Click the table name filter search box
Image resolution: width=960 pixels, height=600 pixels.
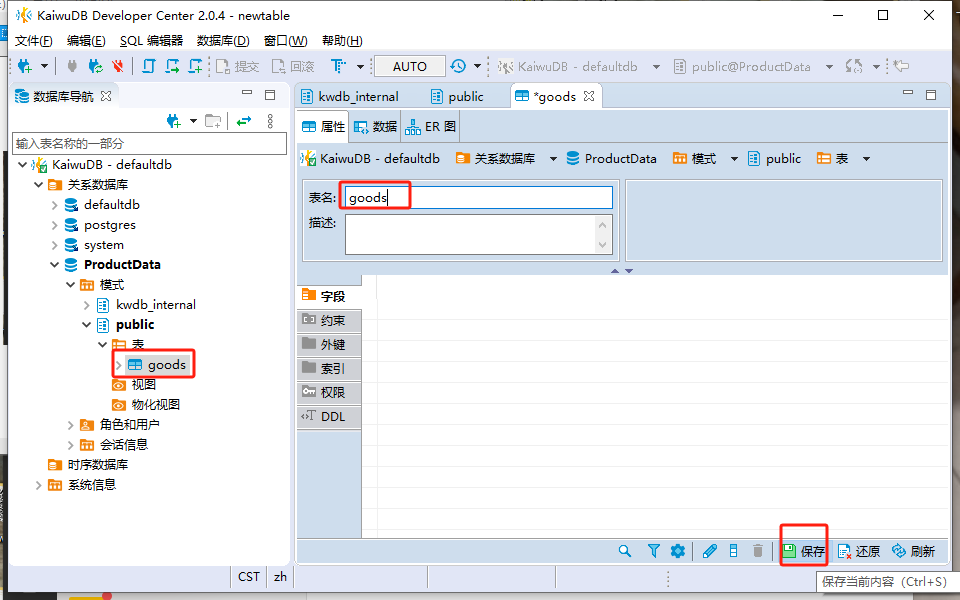tap(149, 143)
